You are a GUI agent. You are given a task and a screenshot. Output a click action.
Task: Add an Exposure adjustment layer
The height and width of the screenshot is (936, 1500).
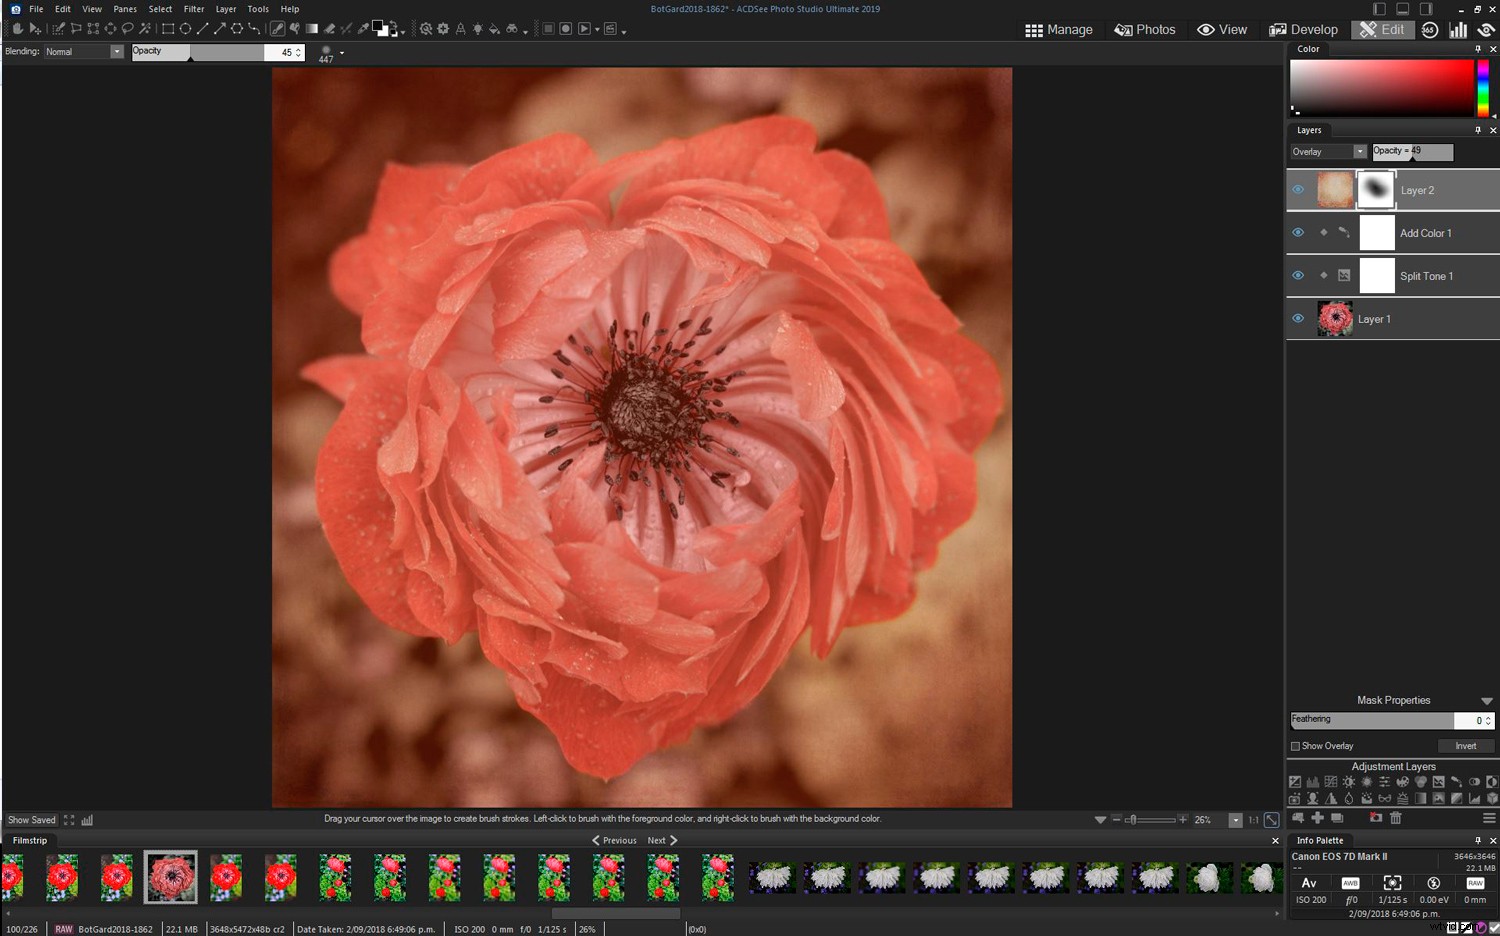(1296, 782)
